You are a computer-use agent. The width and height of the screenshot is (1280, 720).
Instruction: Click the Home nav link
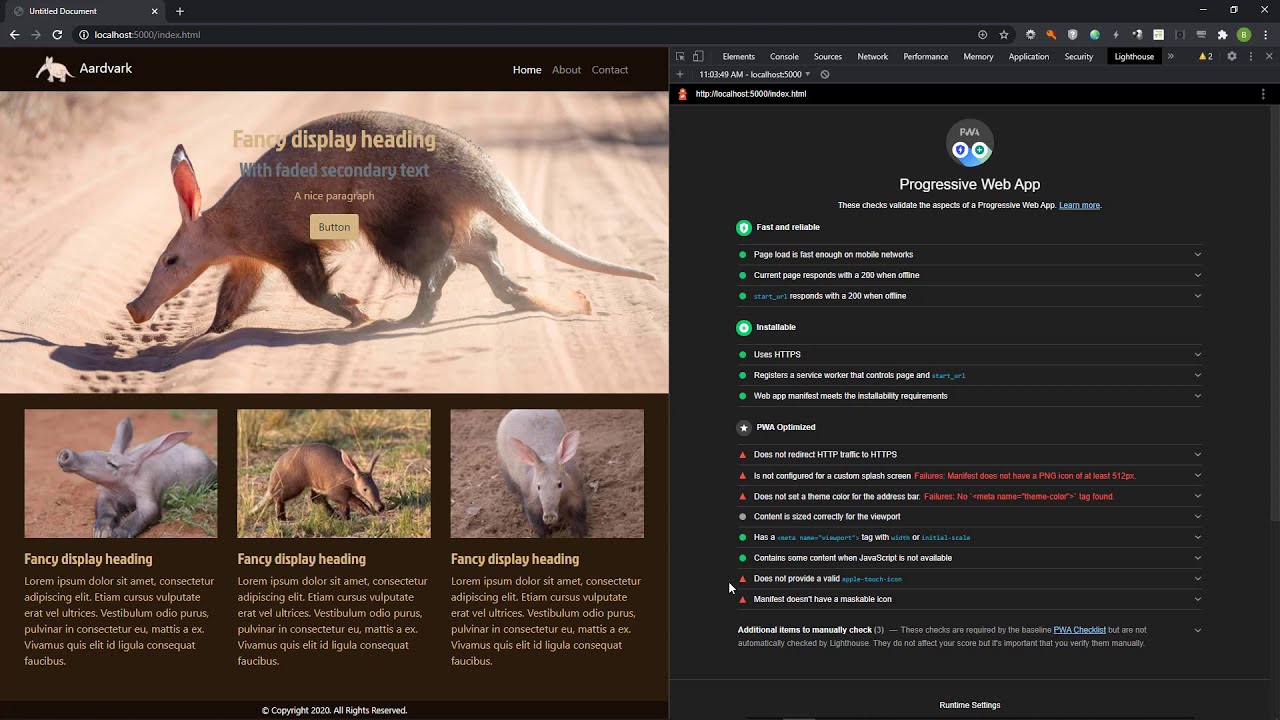527,70
